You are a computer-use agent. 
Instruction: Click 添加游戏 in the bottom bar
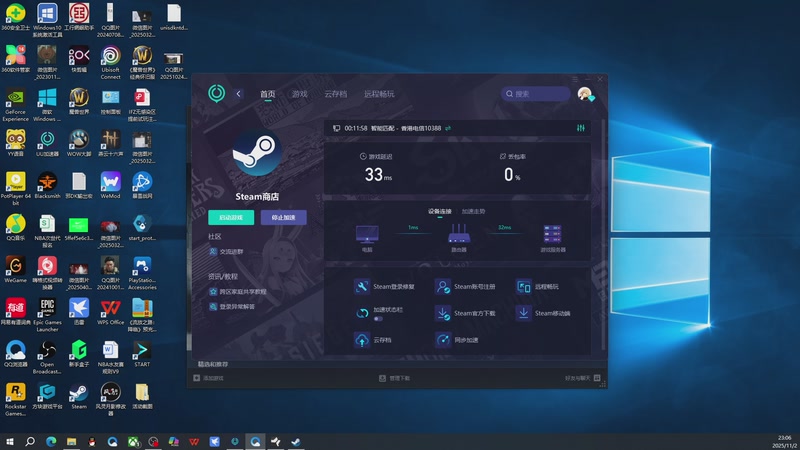point(208,378)
